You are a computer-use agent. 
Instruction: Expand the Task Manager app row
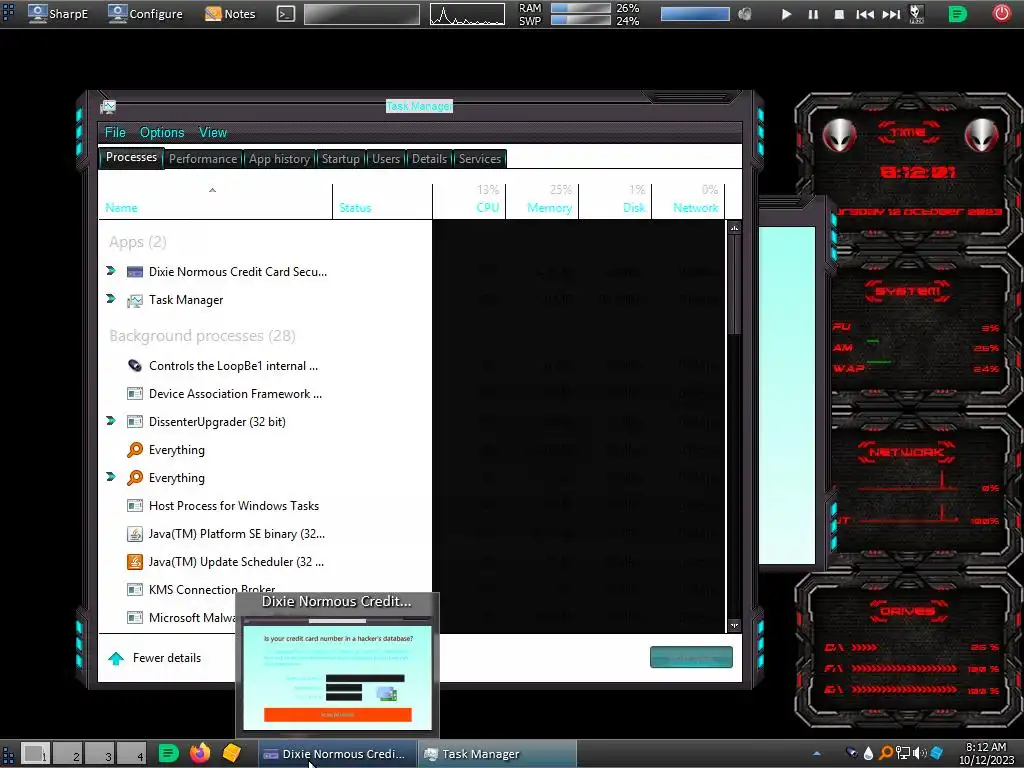pos(110,299)
